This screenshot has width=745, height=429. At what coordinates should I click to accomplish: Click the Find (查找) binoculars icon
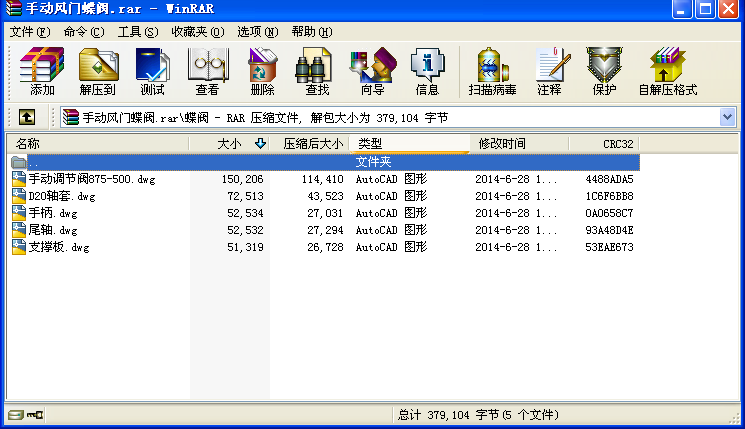[x=317, y=70]
